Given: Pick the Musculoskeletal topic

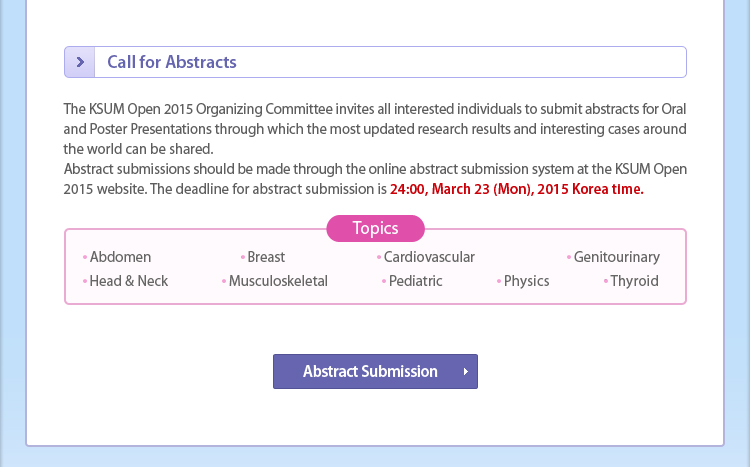Looking at the screenshot, I should coord(278,281).
